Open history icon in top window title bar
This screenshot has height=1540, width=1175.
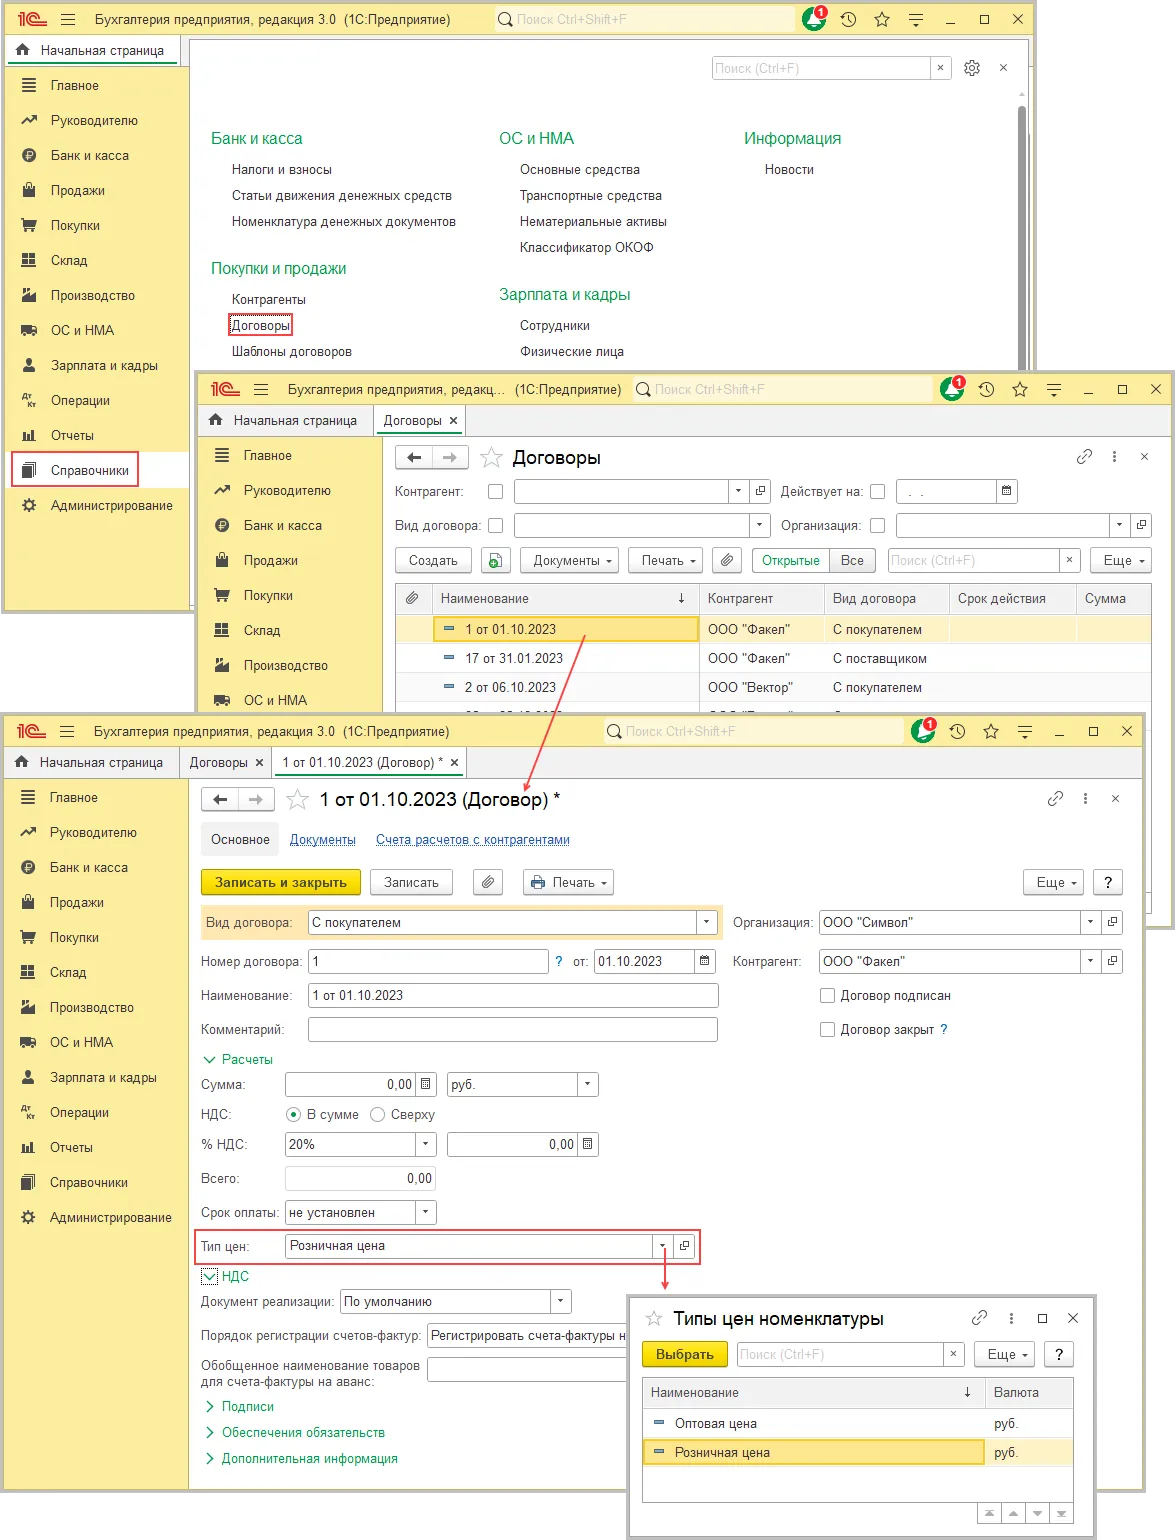(848, 19)
